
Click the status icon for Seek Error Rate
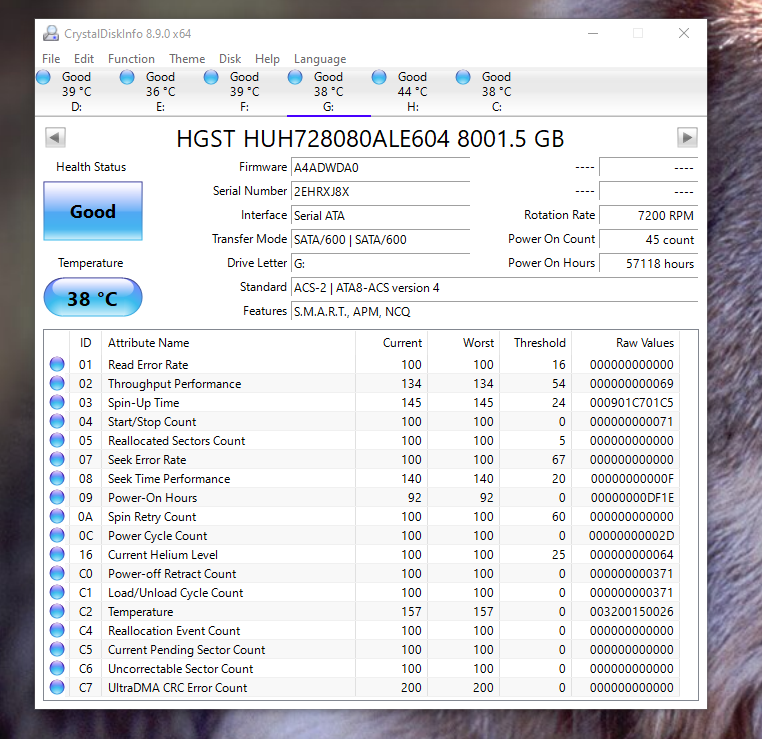(x=57, y=459)
